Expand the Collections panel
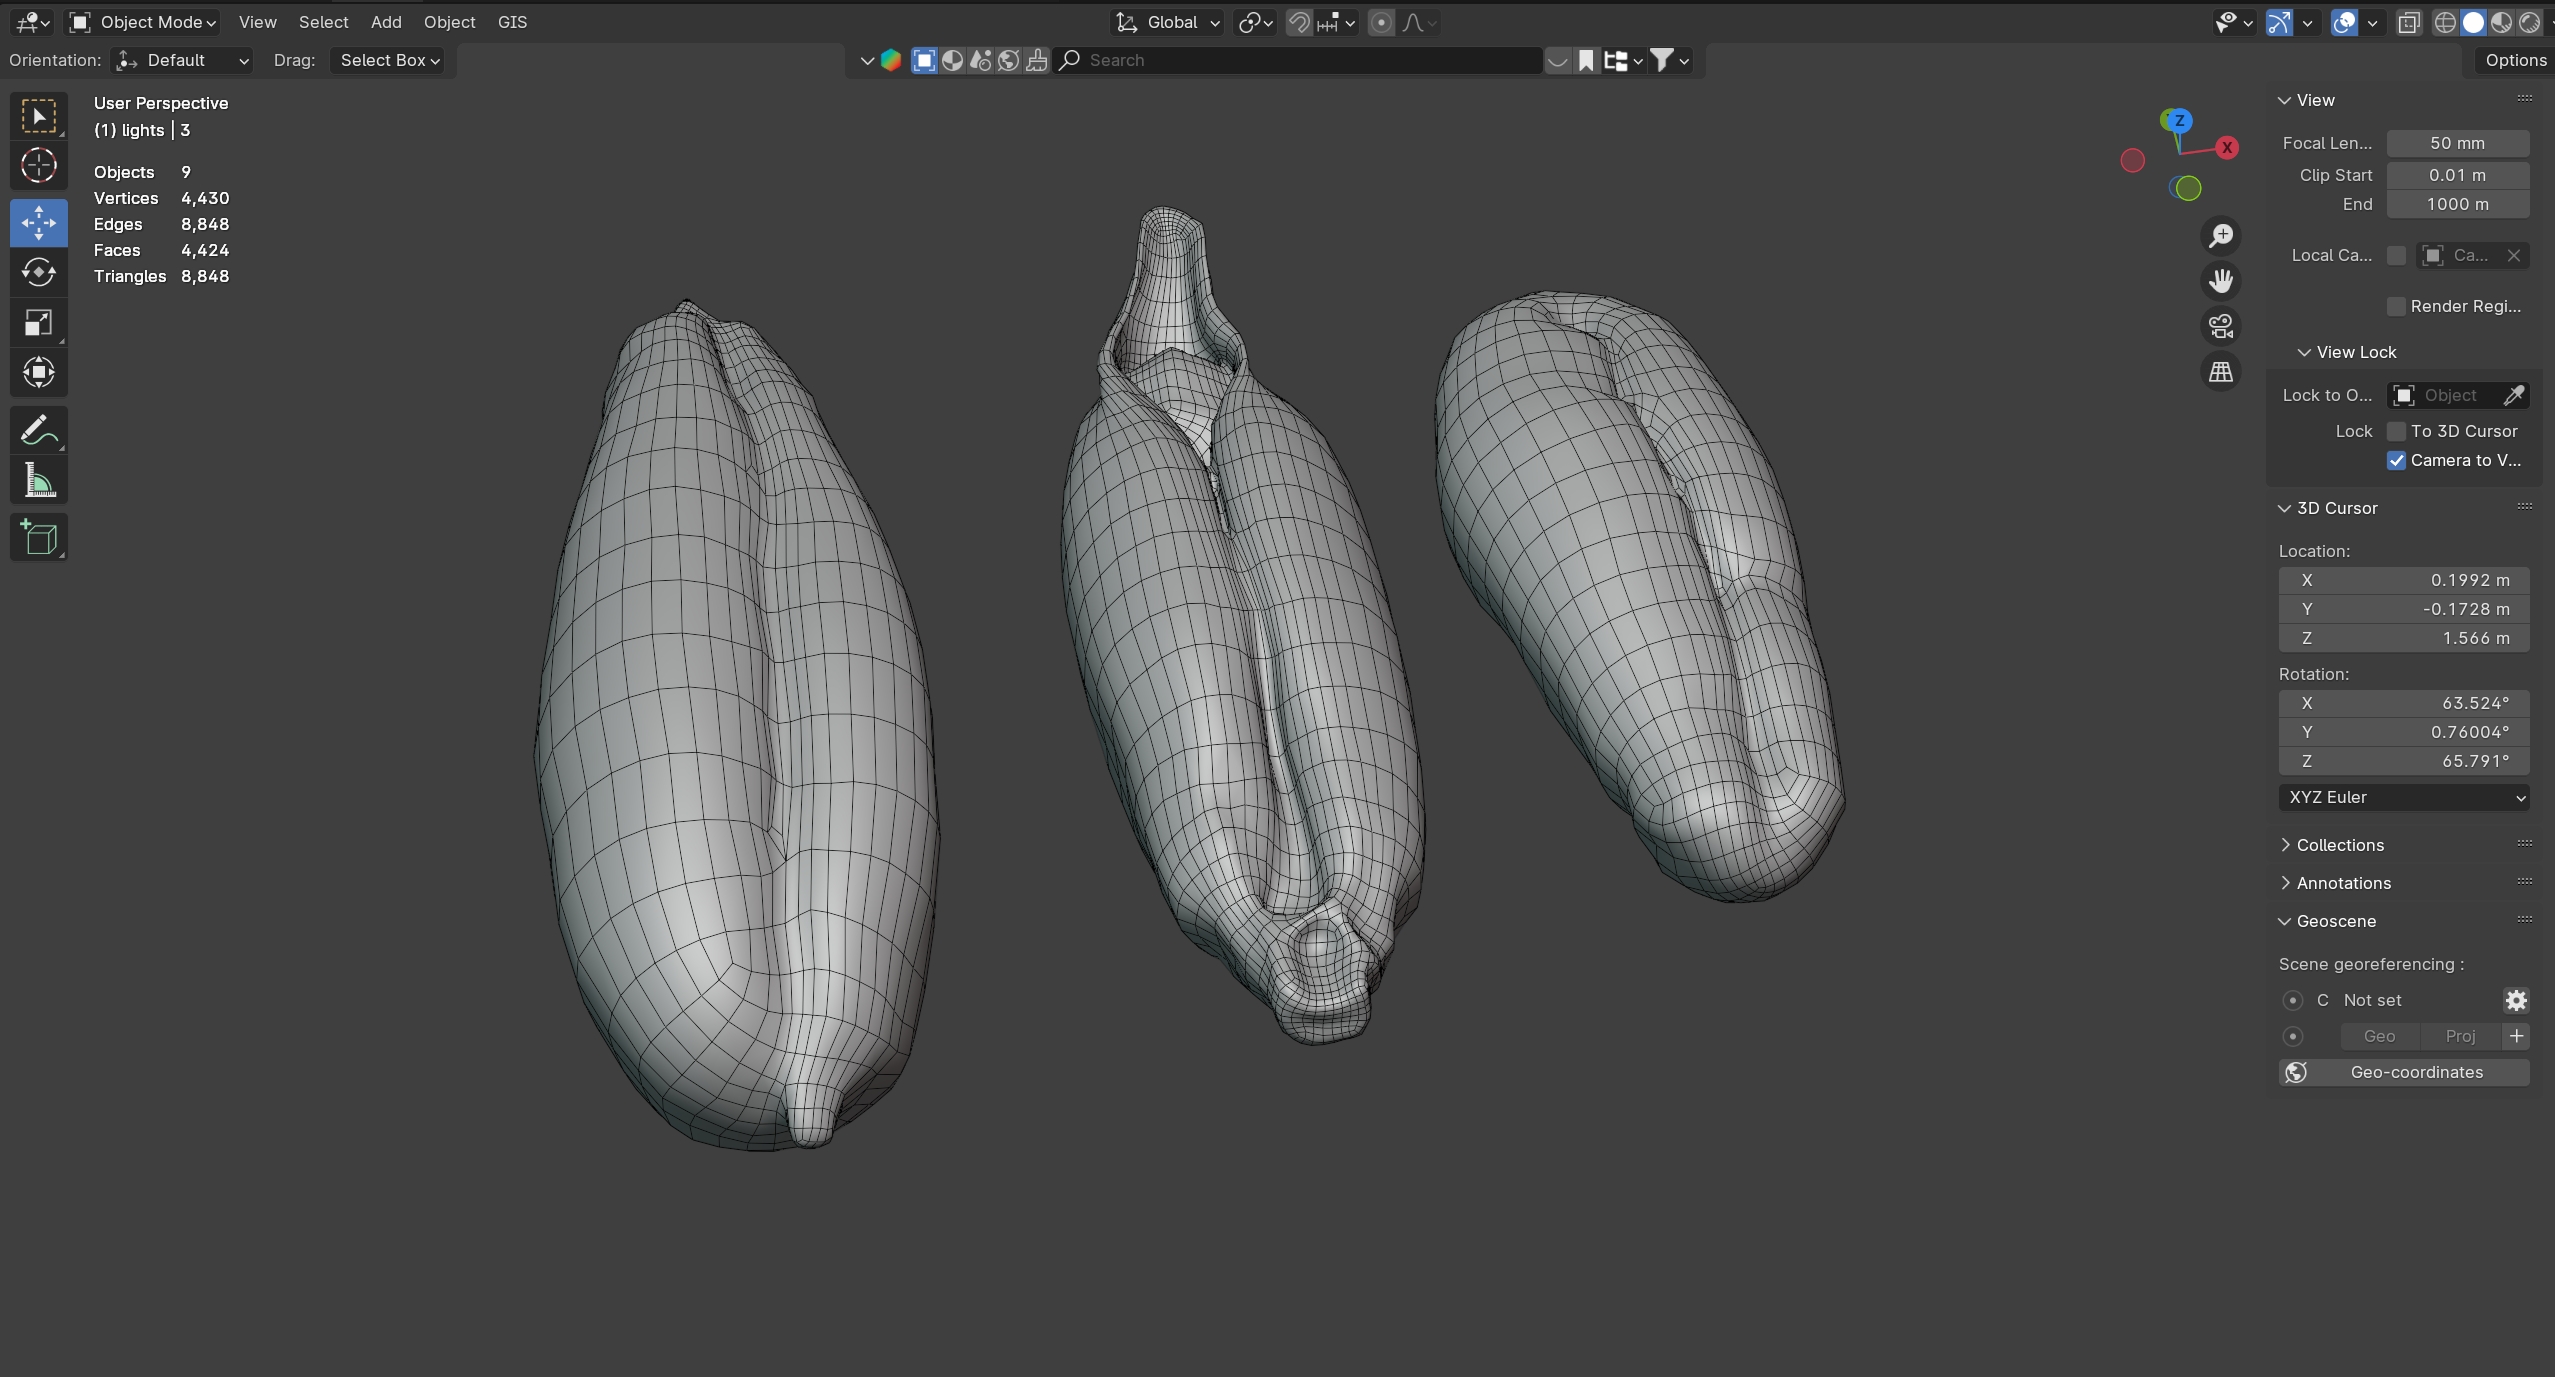Viewport: 2555px width, 1377px height. tap(2339, 845)
